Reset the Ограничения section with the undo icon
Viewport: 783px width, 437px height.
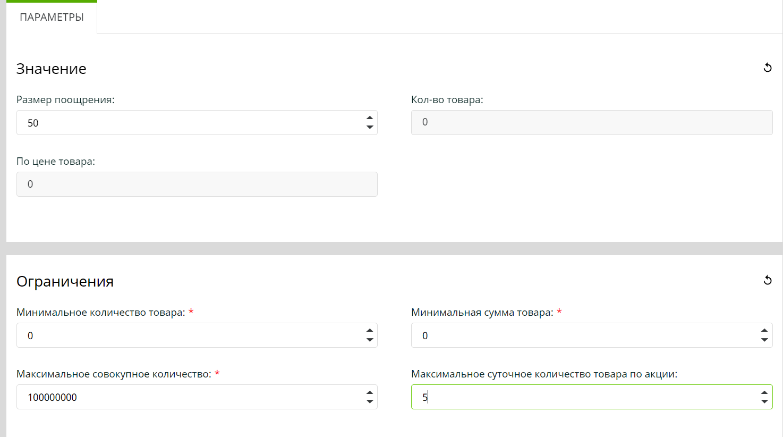pyautogui.click(x=767, y=281)
